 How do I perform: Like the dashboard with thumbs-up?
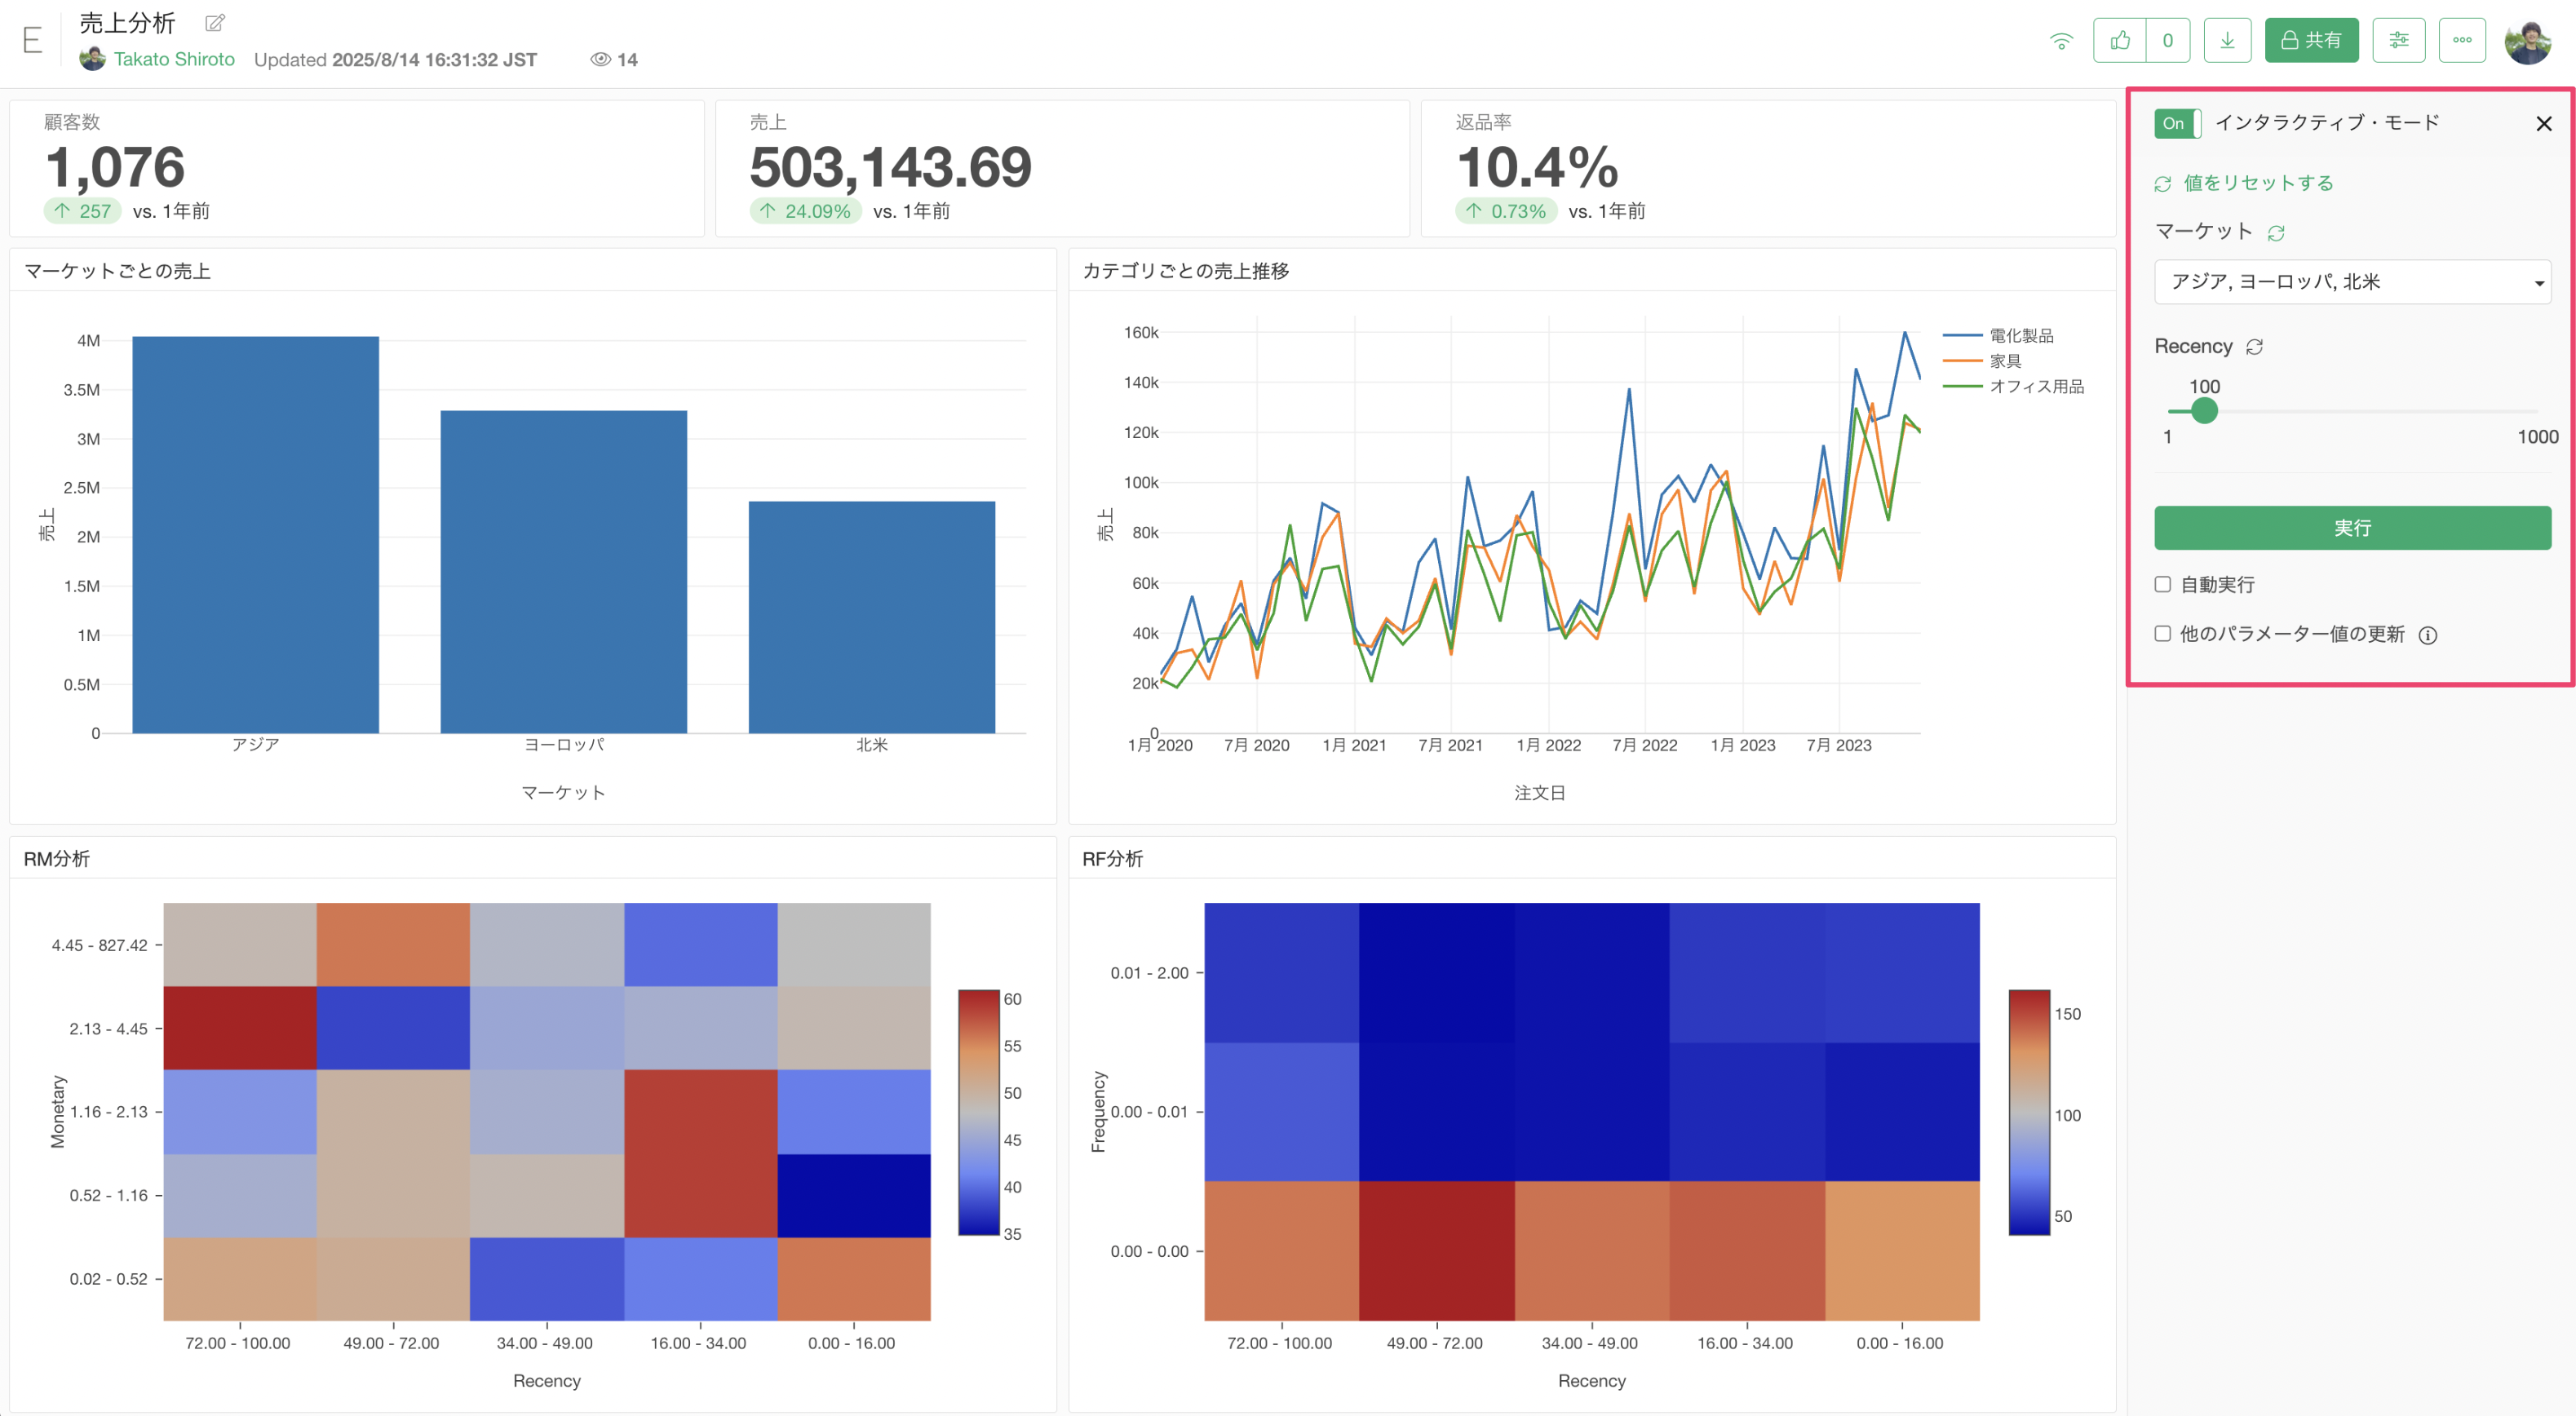tap(2120, 40)
